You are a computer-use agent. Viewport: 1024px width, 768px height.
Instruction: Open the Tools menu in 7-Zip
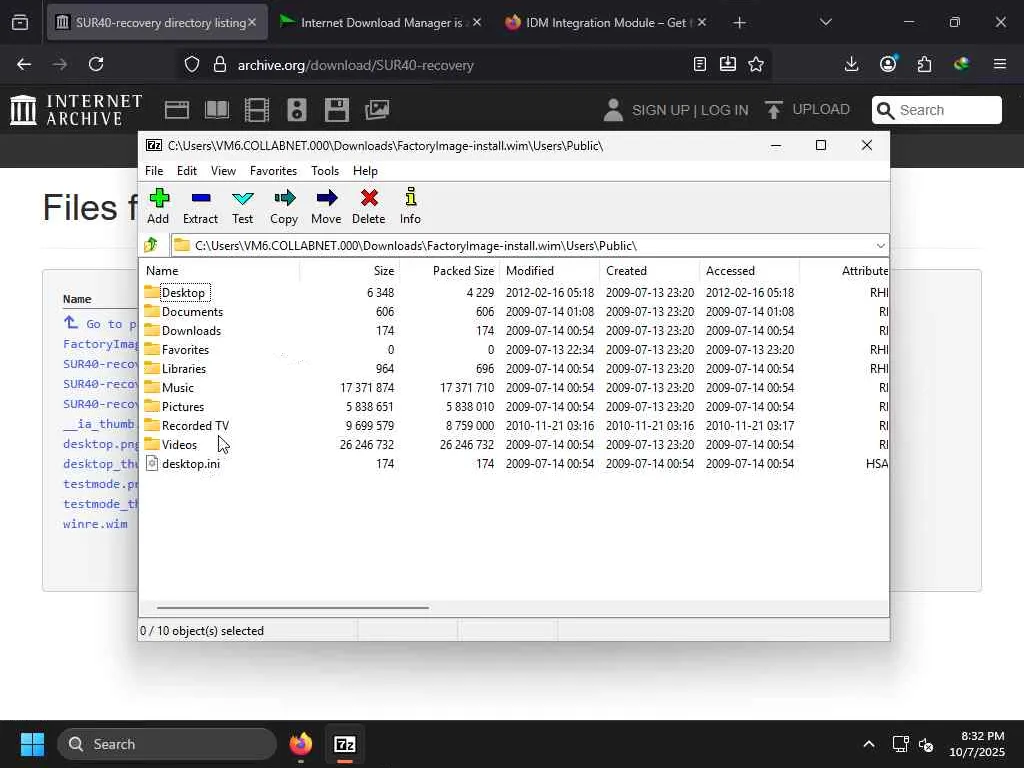point(325,170)
